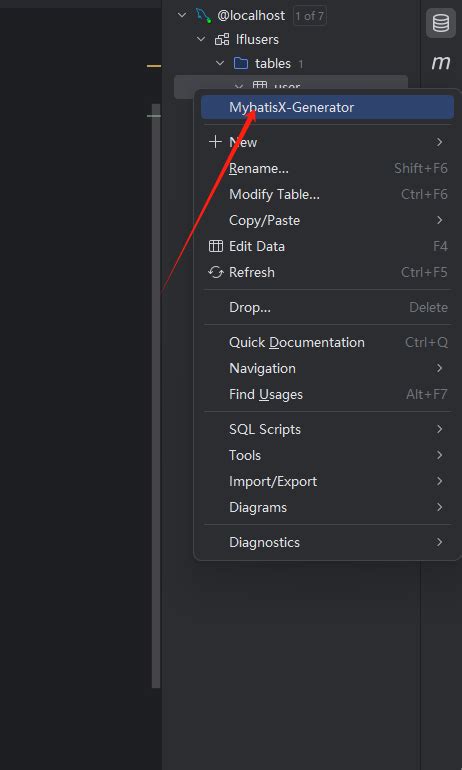Click the 1 of 7 schemas badge

point(310,16)
